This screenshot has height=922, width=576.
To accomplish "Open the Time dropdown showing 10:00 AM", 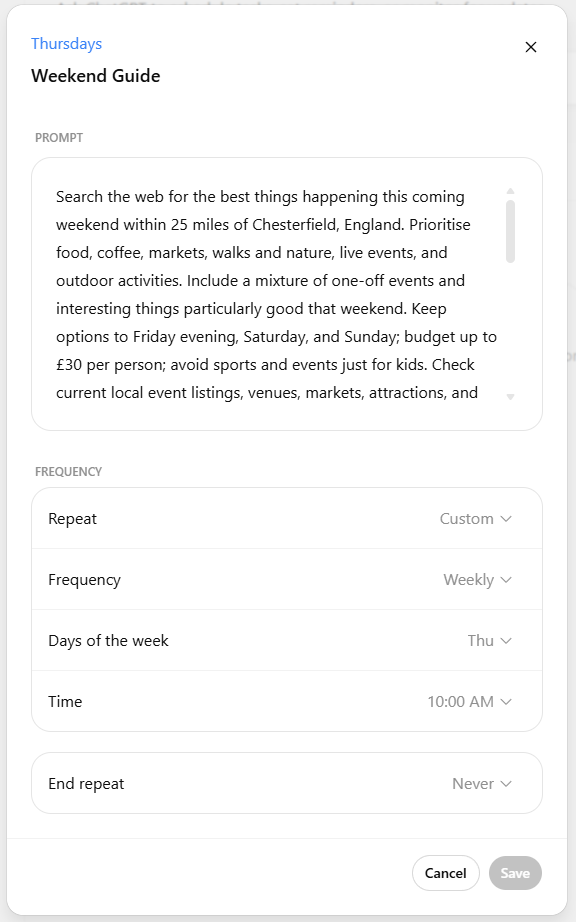I will pos(469,701).
